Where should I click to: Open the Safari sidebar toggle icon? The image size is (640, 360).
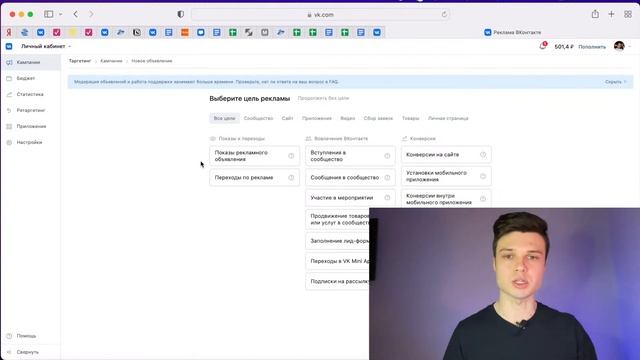(x=49, y=14)
